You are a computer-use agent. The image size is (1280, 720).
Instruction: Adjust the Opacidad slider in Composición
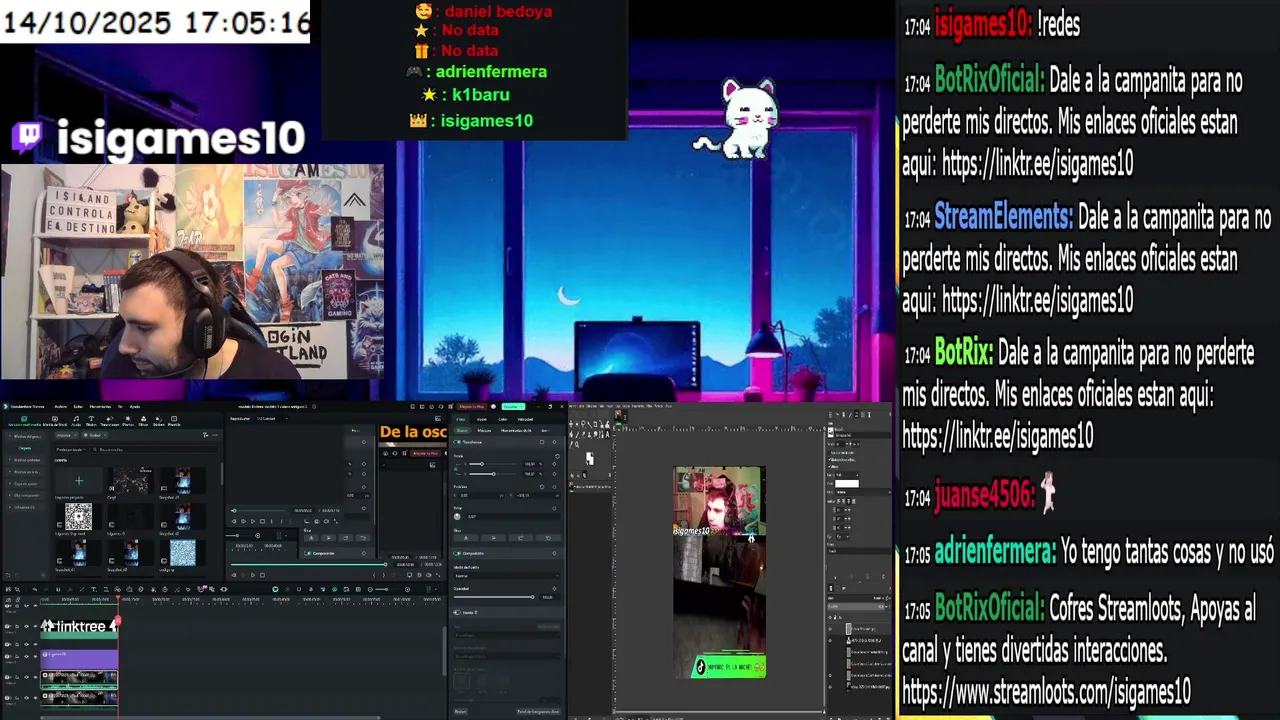point(494,597)
